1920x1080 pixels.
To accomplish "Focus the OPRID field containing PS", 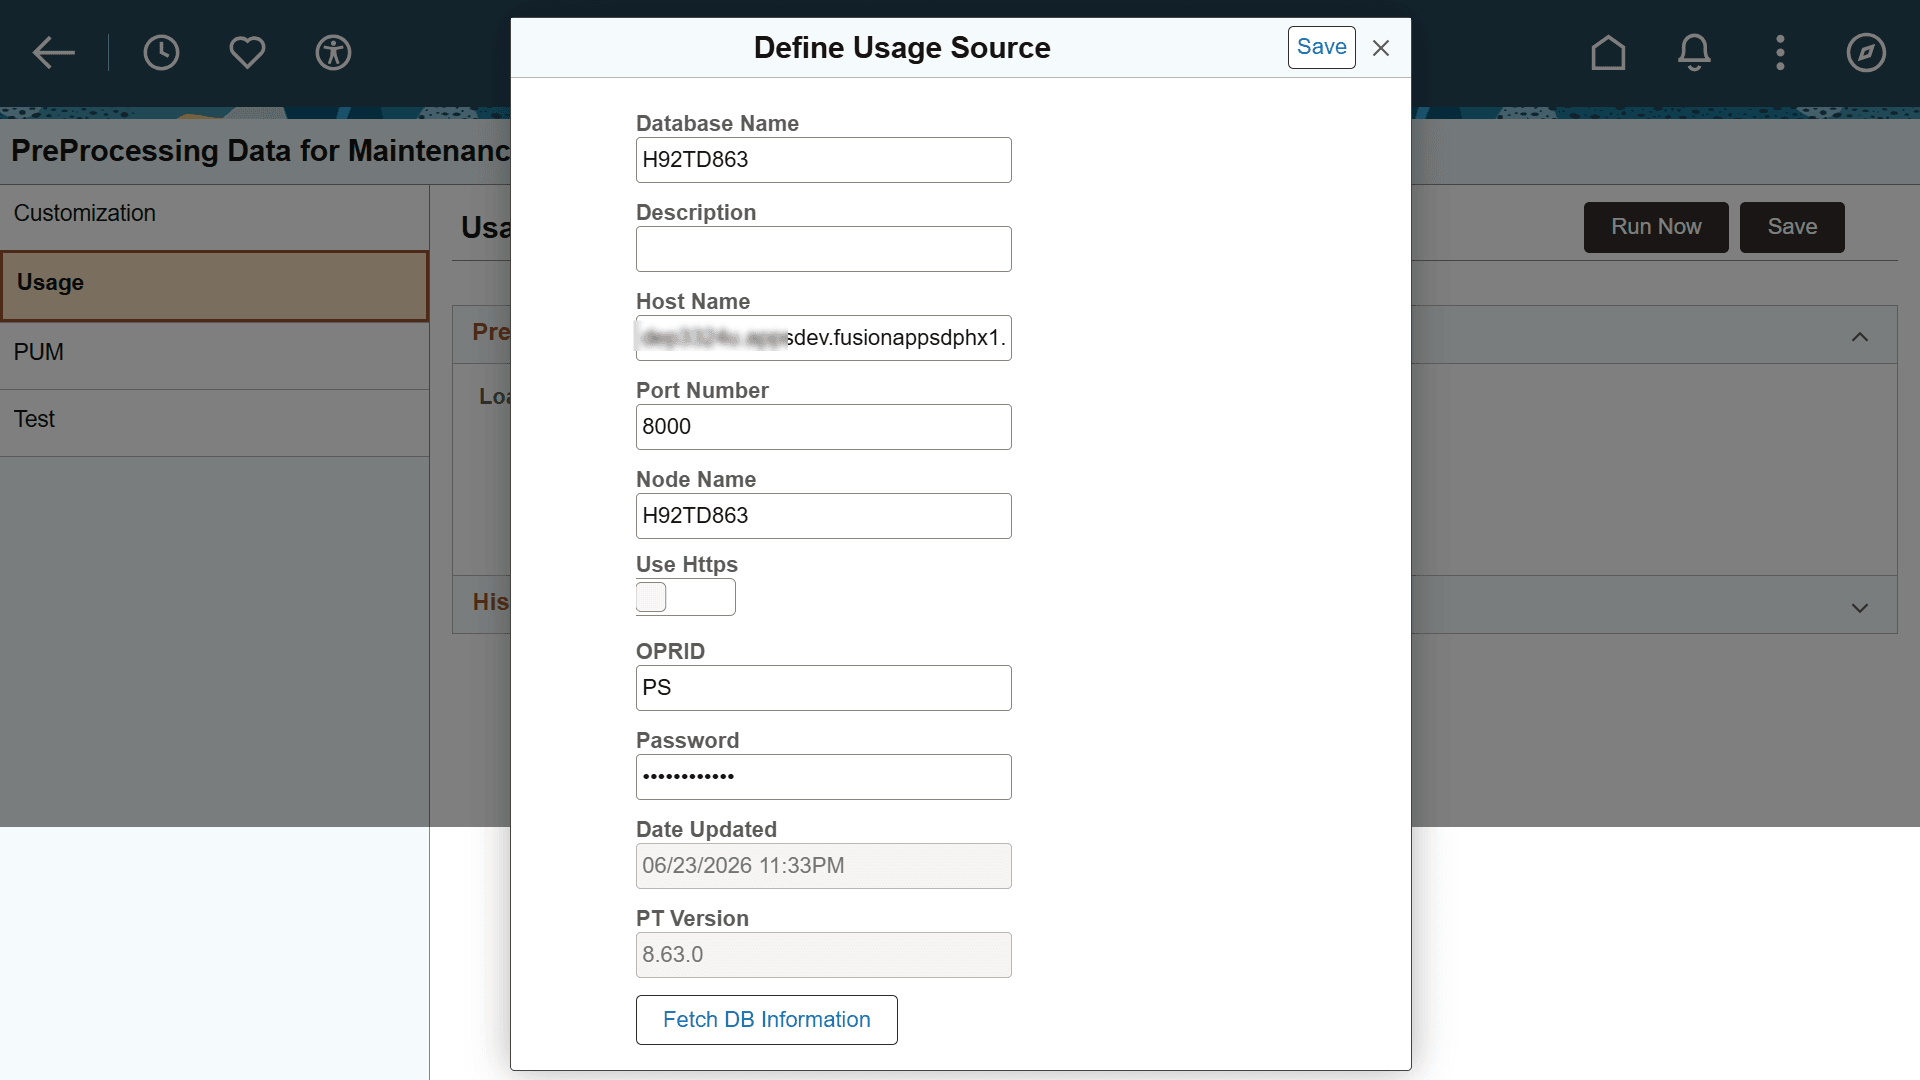I will pyautogui.click(x=823, y=688).
